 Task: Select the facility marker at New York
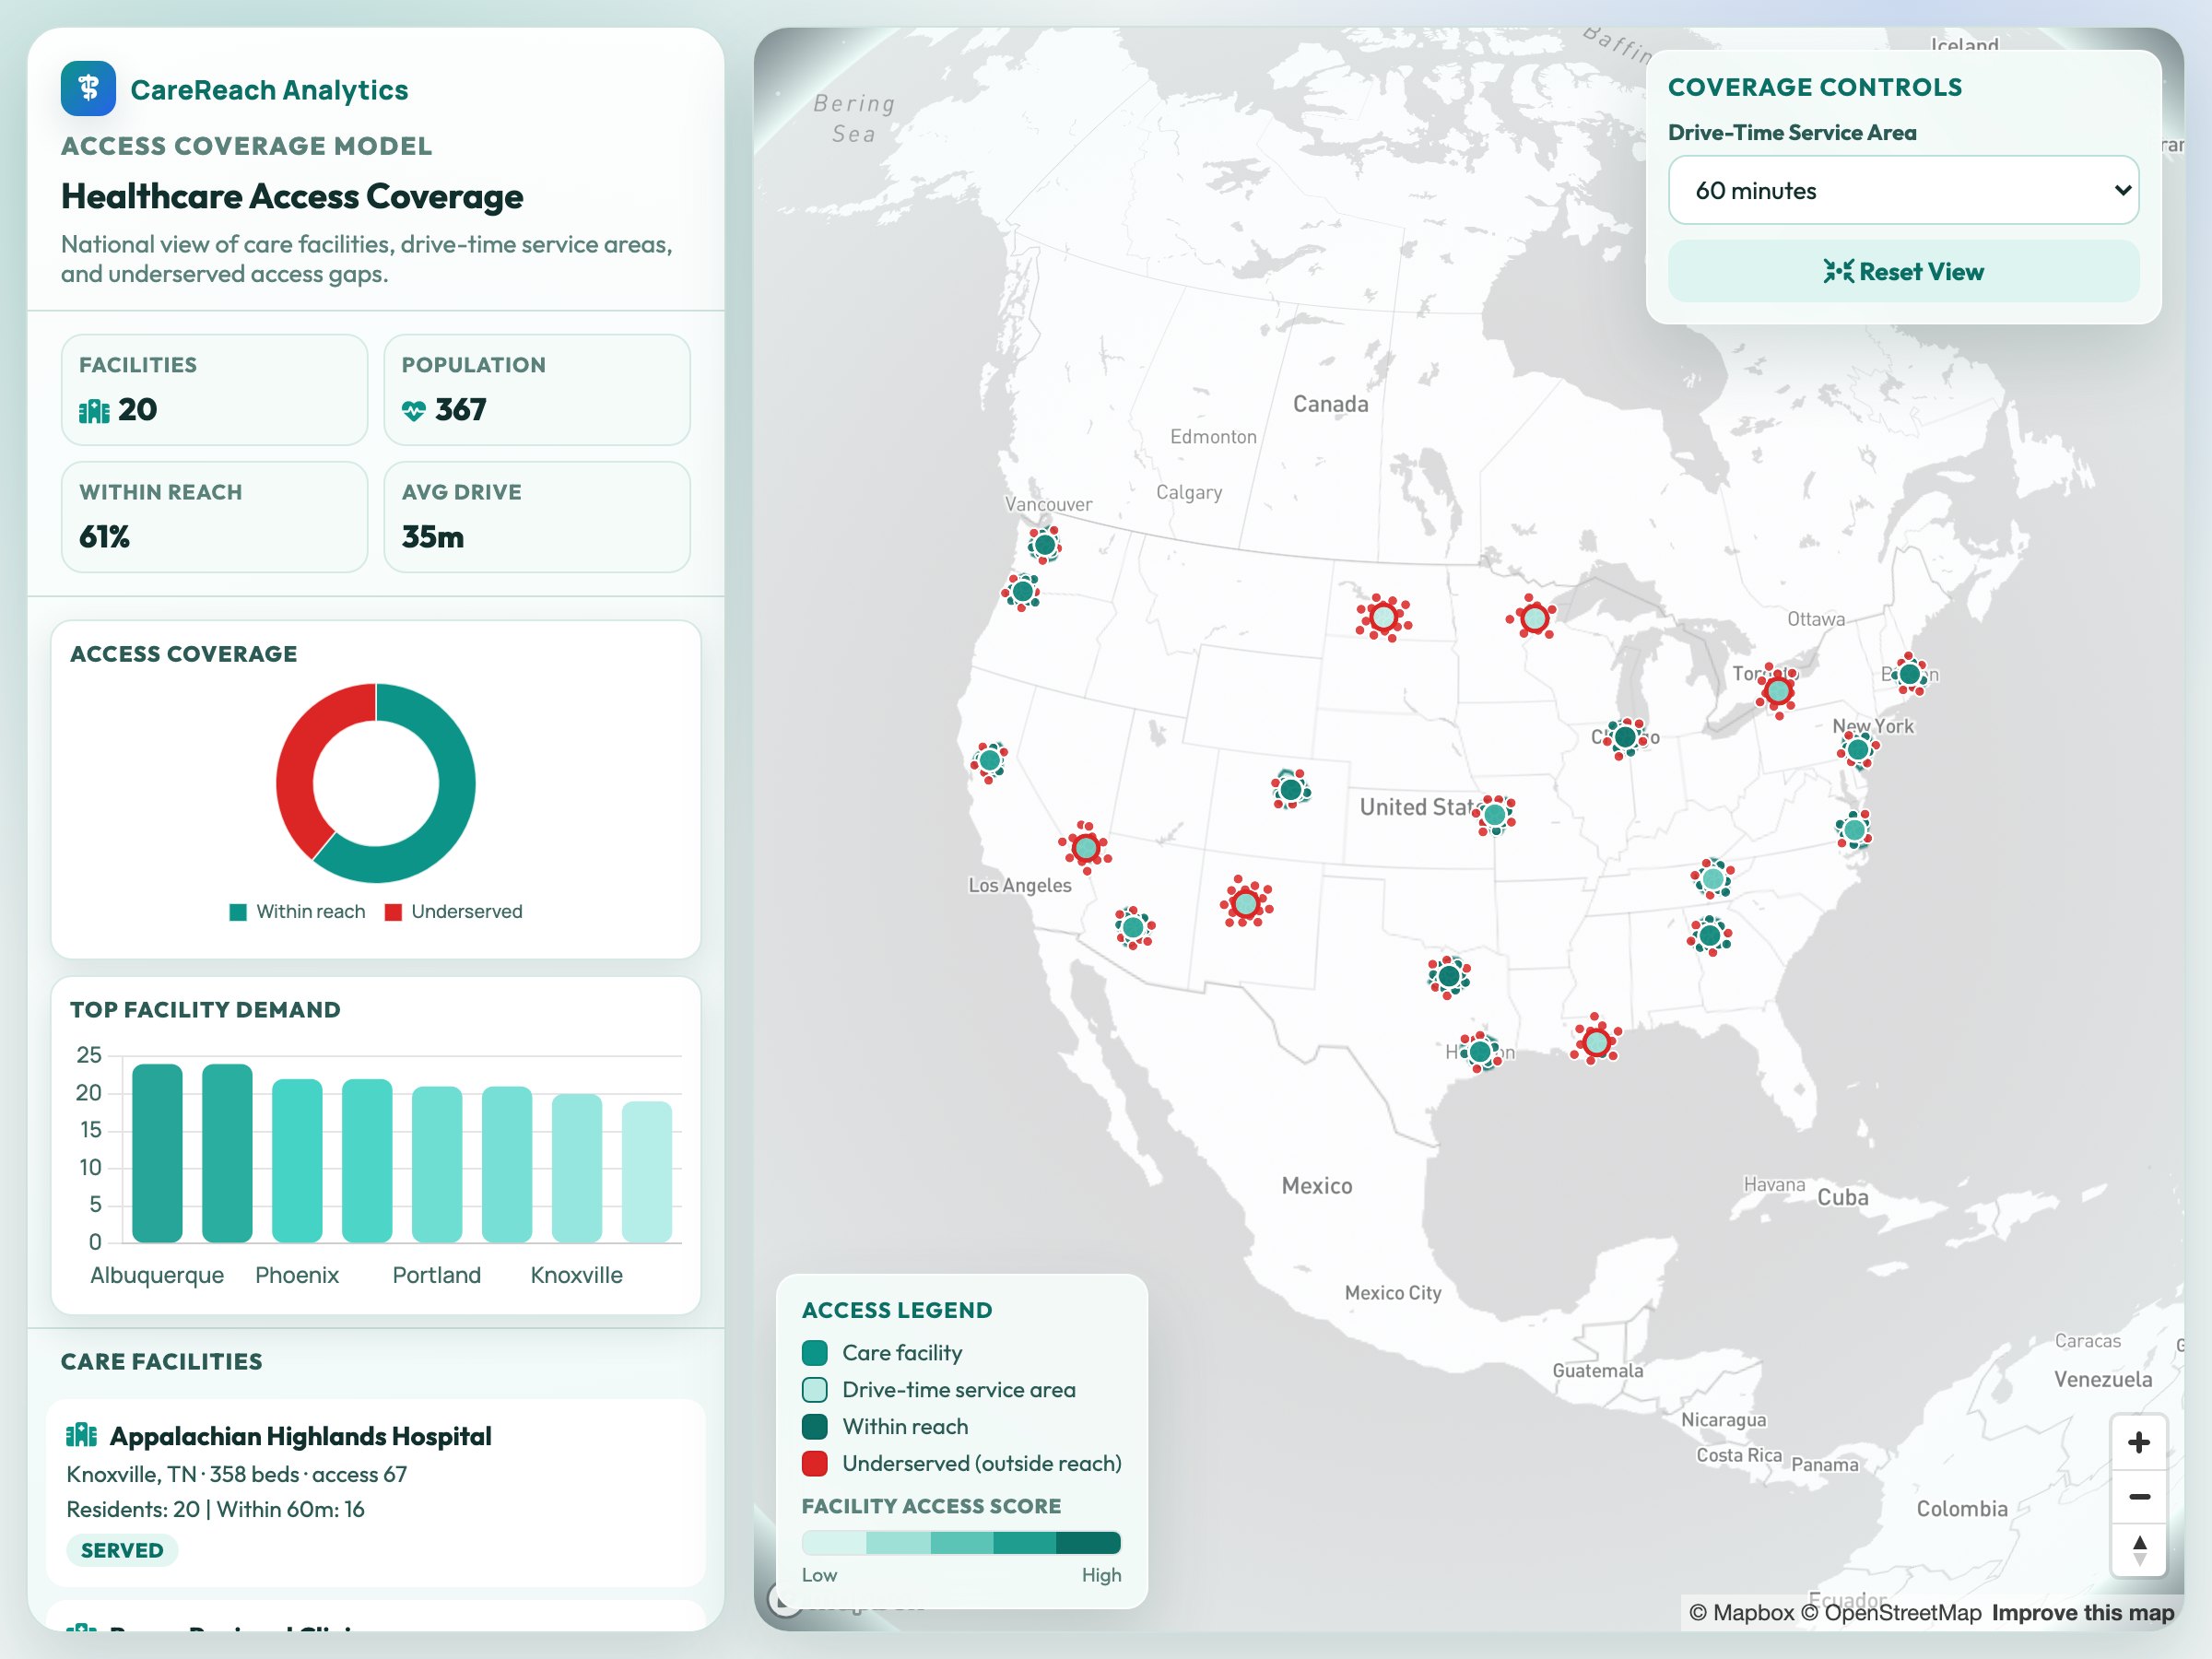pos(1858,750)
